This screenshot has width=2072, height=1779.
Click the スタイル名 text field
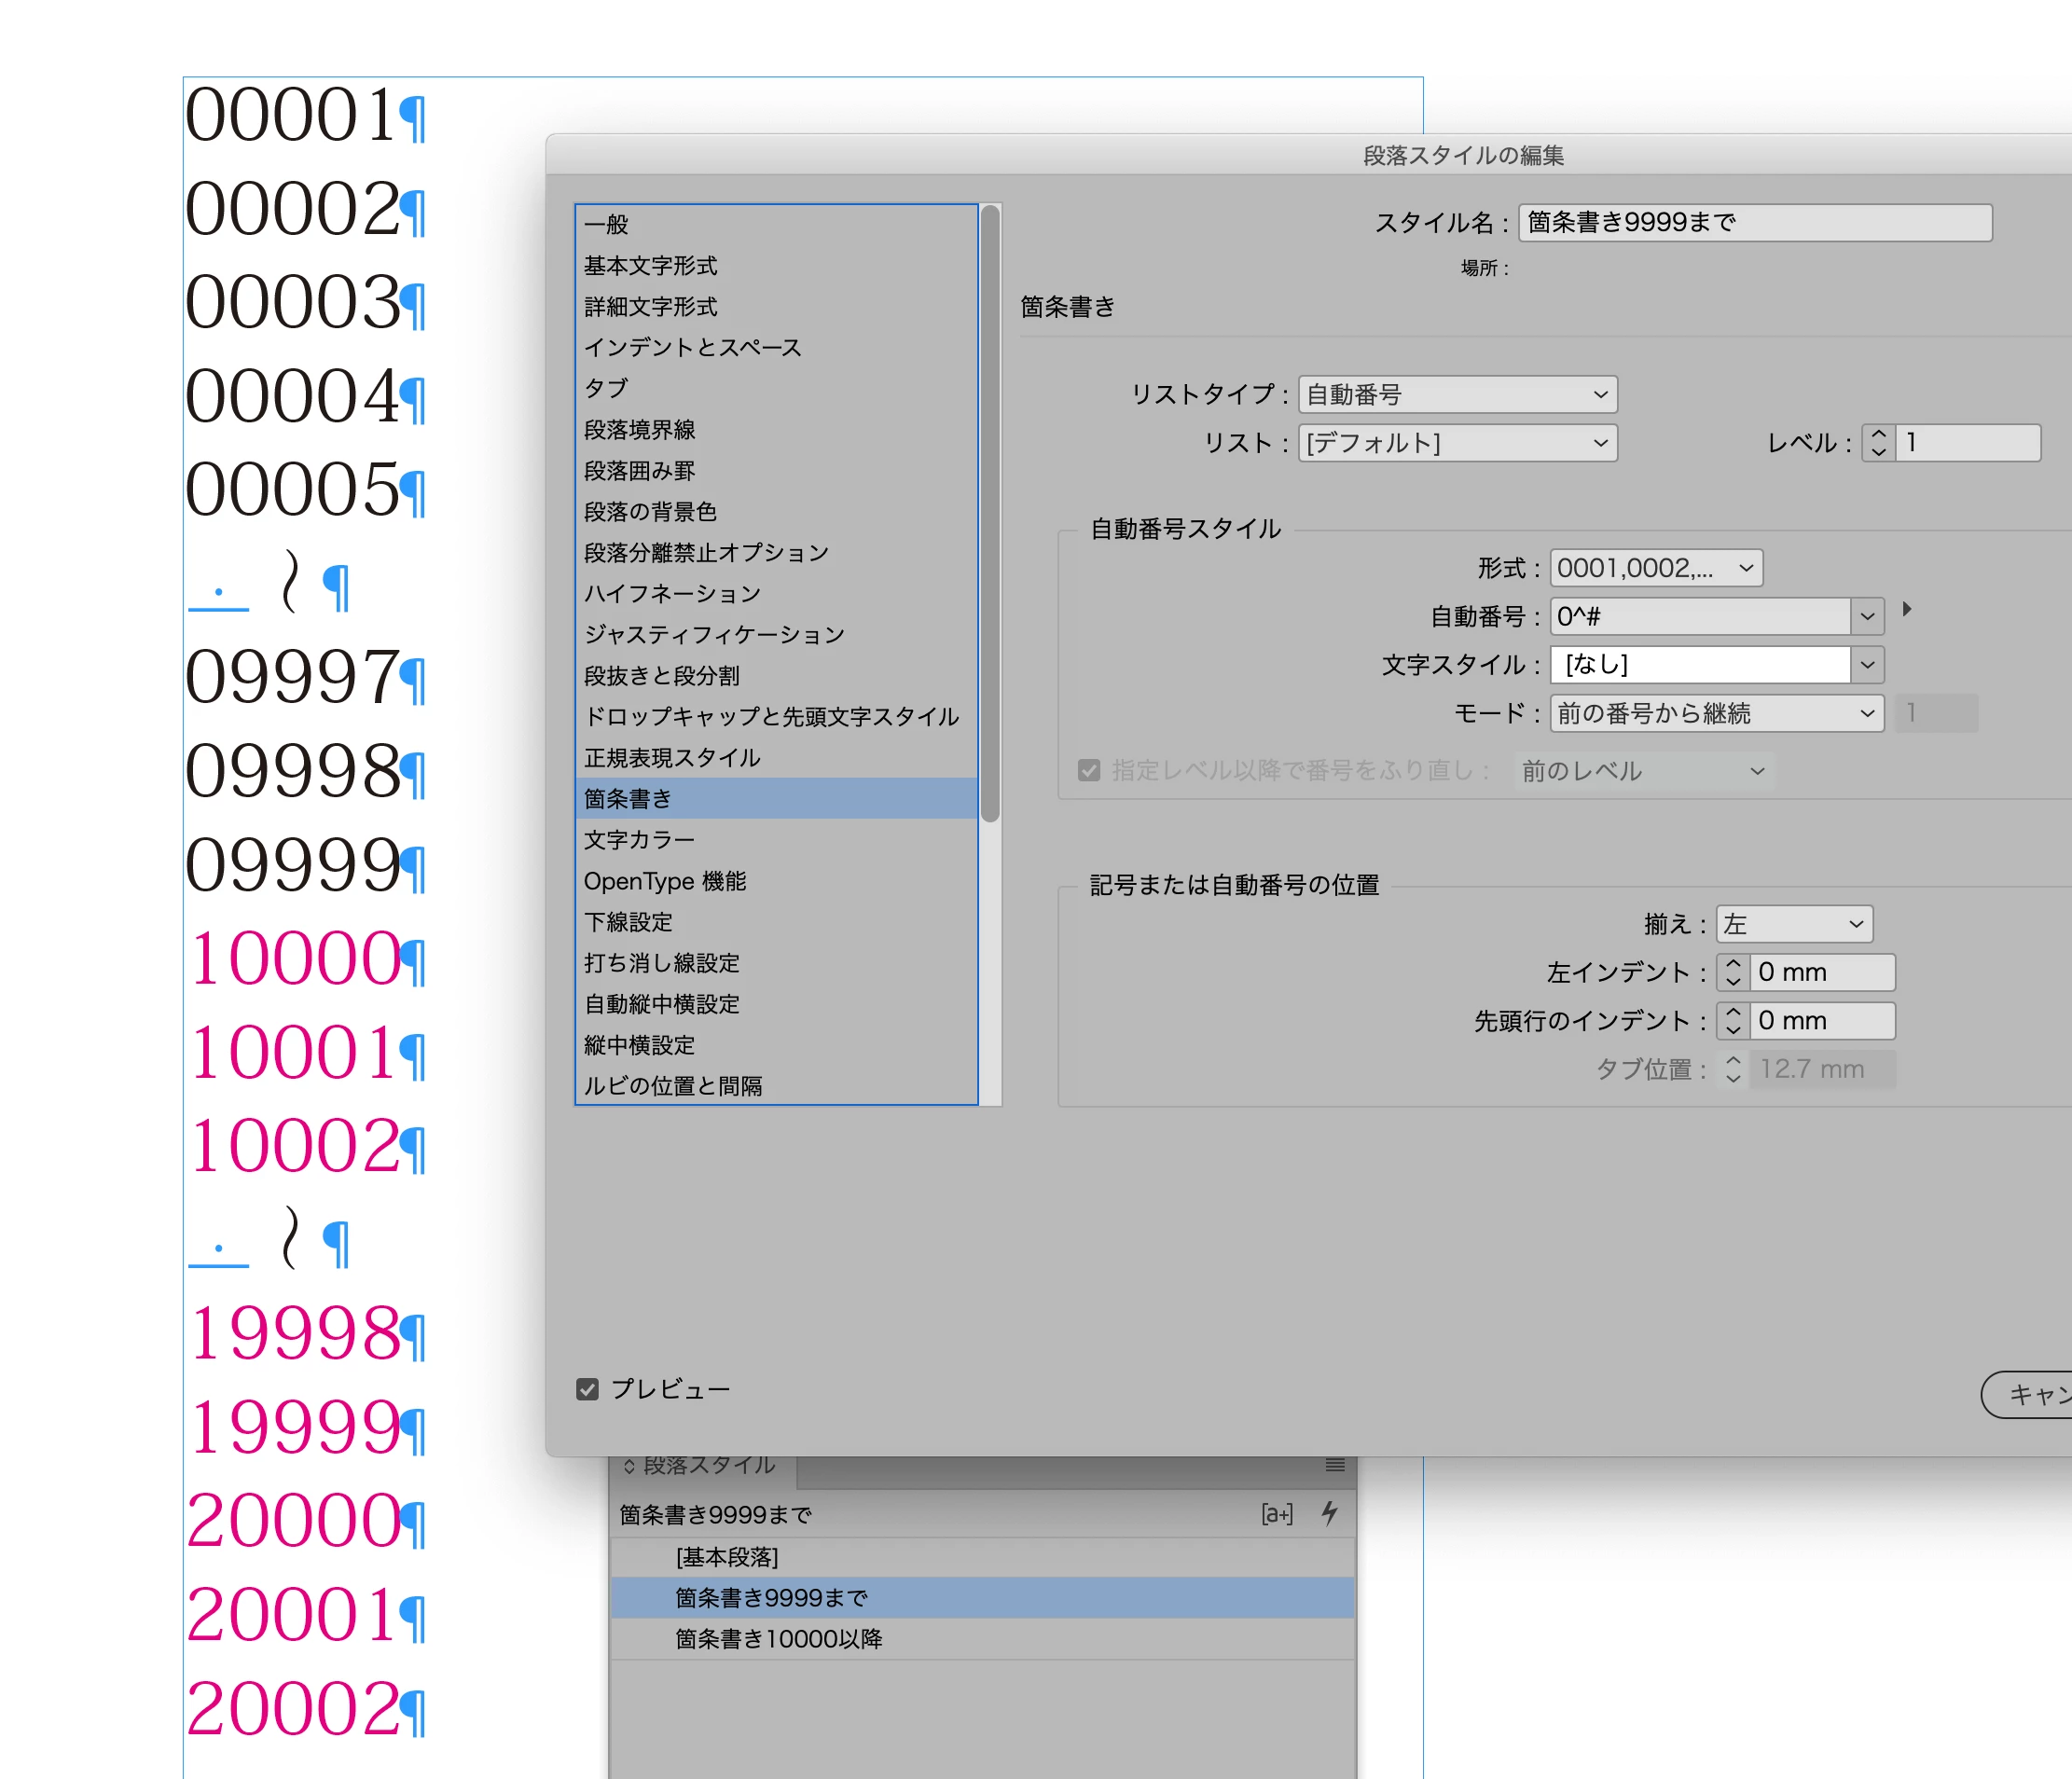tap(1754, 222)
